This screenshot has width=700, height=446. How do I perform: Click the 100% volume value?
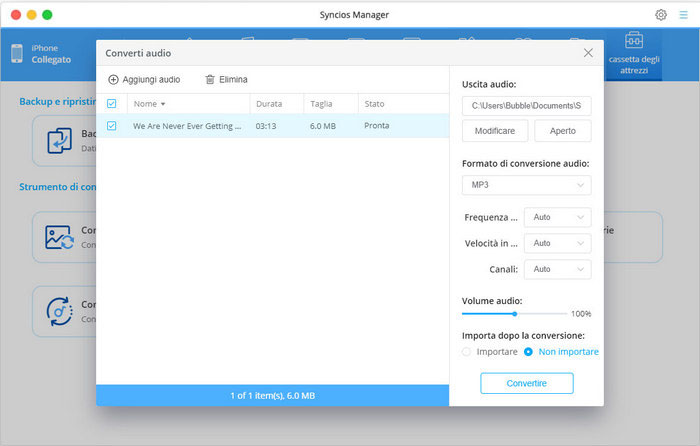(x=581, y=314)
